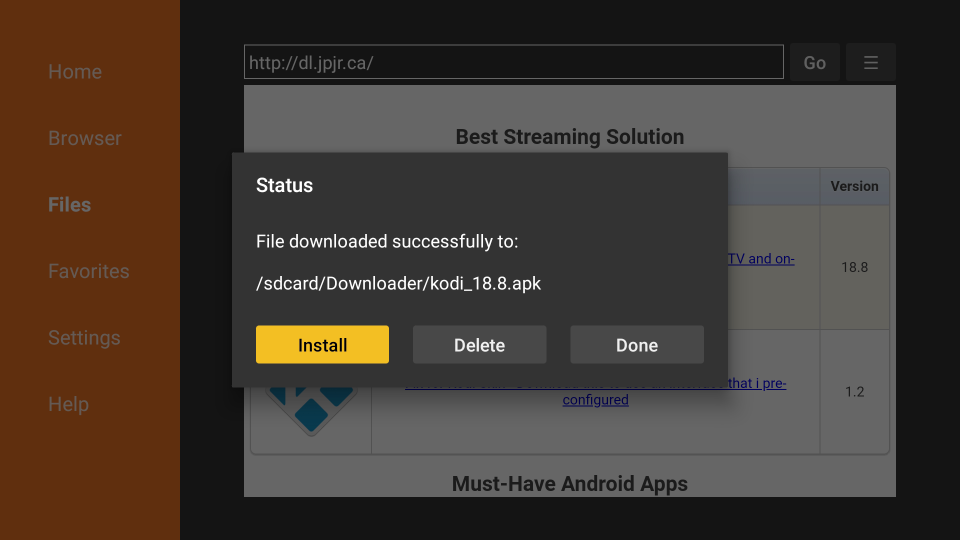This screenshot has width=960, height=540.
Task: Select the 18.8 version cell
Action: [x=854, y=268]
